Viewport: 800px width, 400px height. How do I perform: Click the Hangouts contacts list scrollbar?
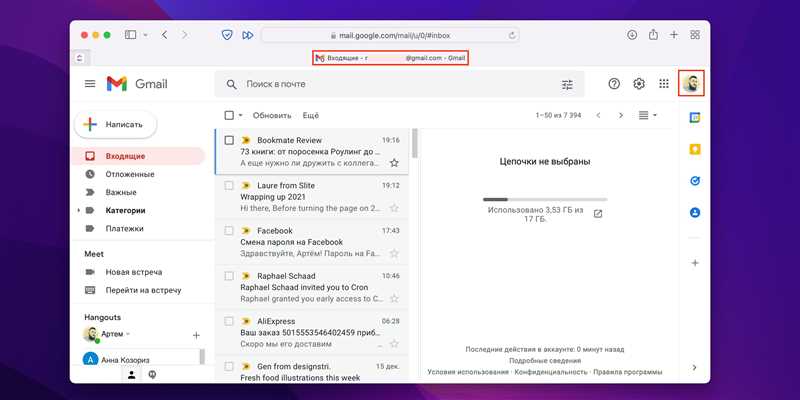coord(202,357)
